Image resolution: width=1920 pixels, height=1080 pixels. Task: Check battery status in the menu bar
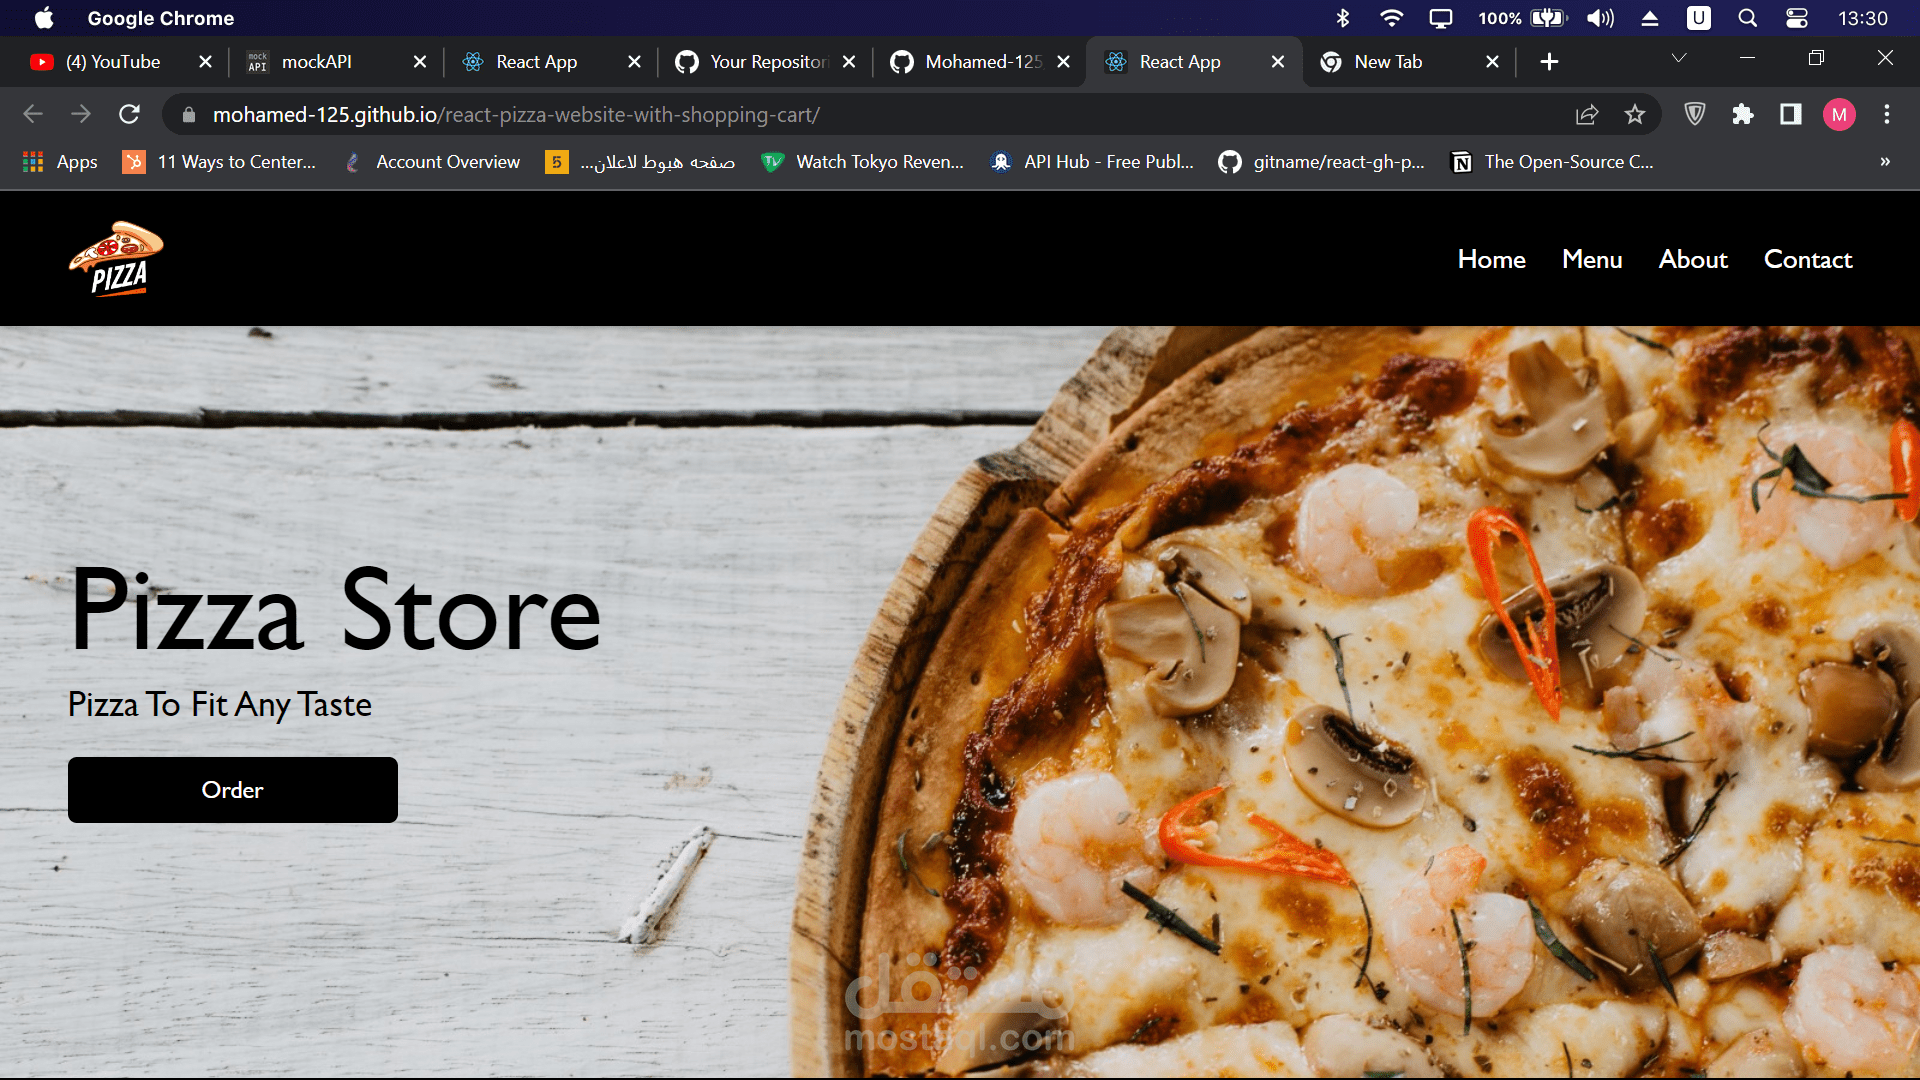1523,18
